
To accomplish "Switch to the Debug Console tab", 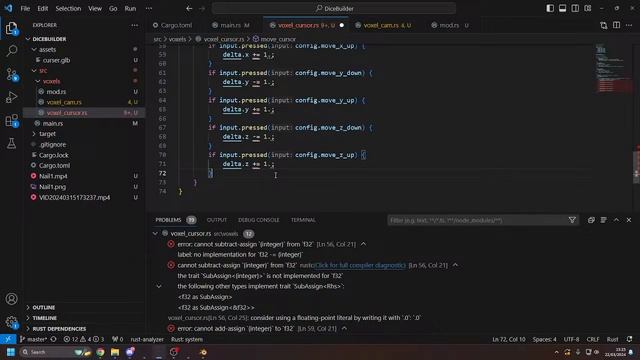I will (x=259, y=220).
